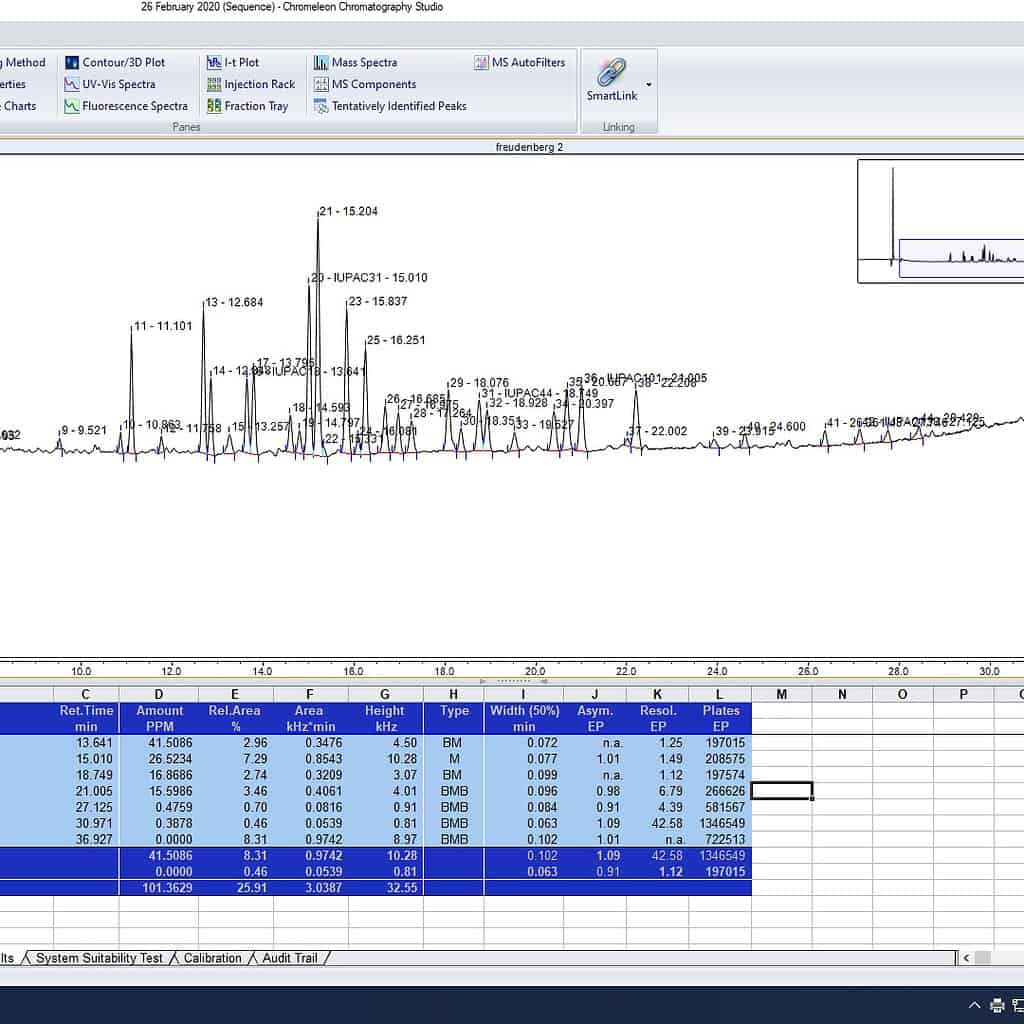The width and height of the screenshot is (1024, 1024).
Task: Click the chromatogram overview thumbnail
Action: (940, 221)
